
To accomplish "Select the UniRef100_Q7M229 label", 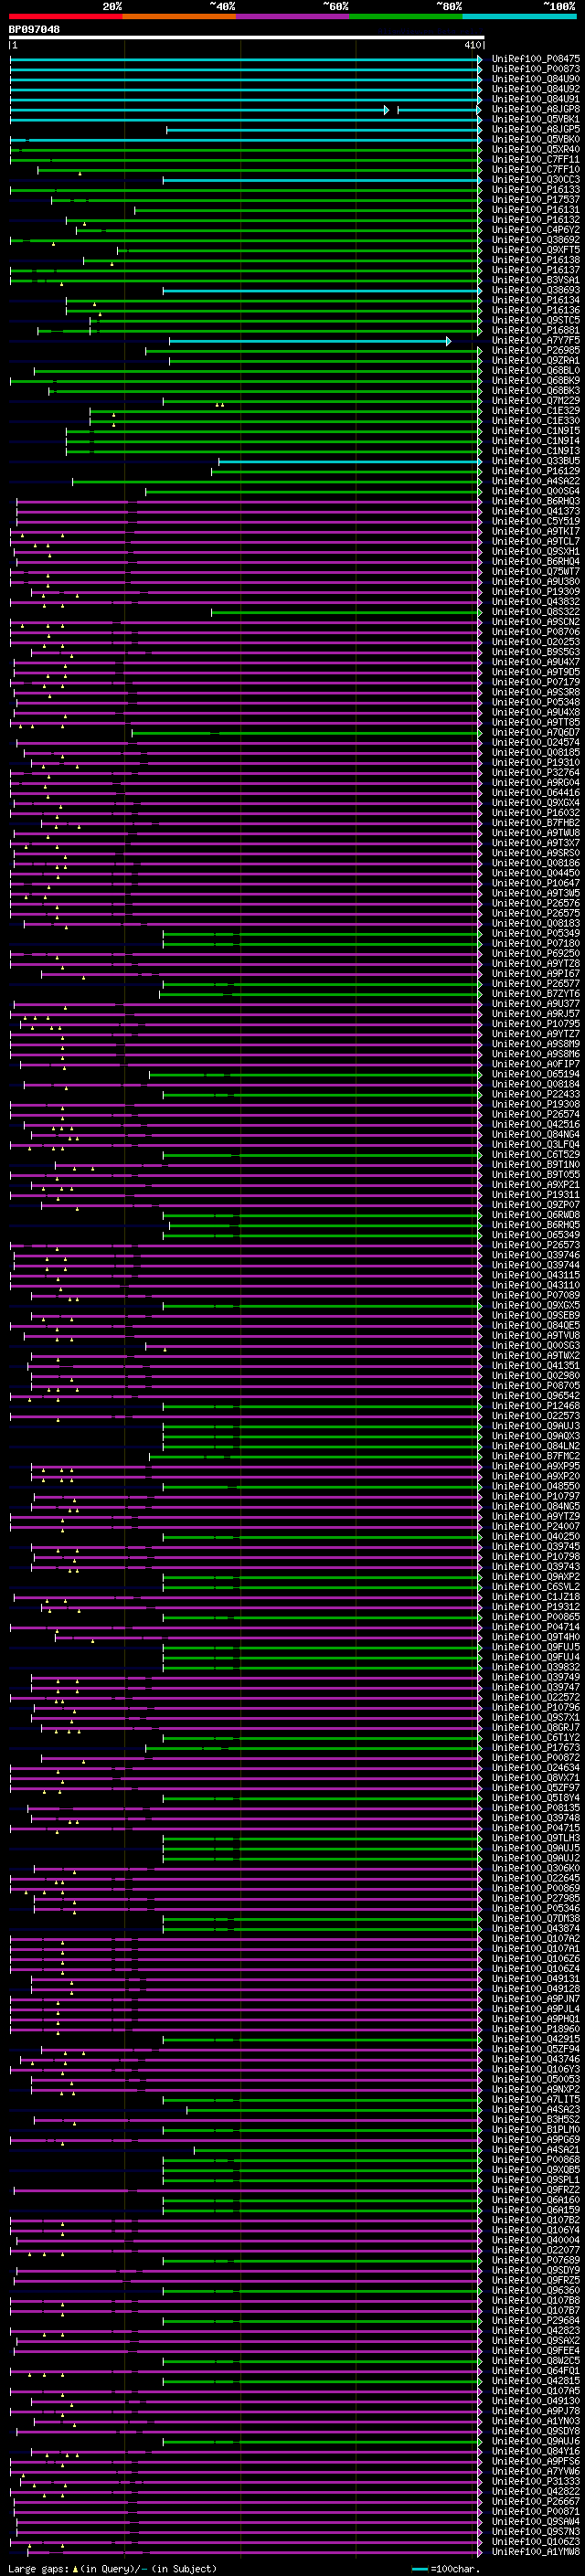I will tap(536, 400).
